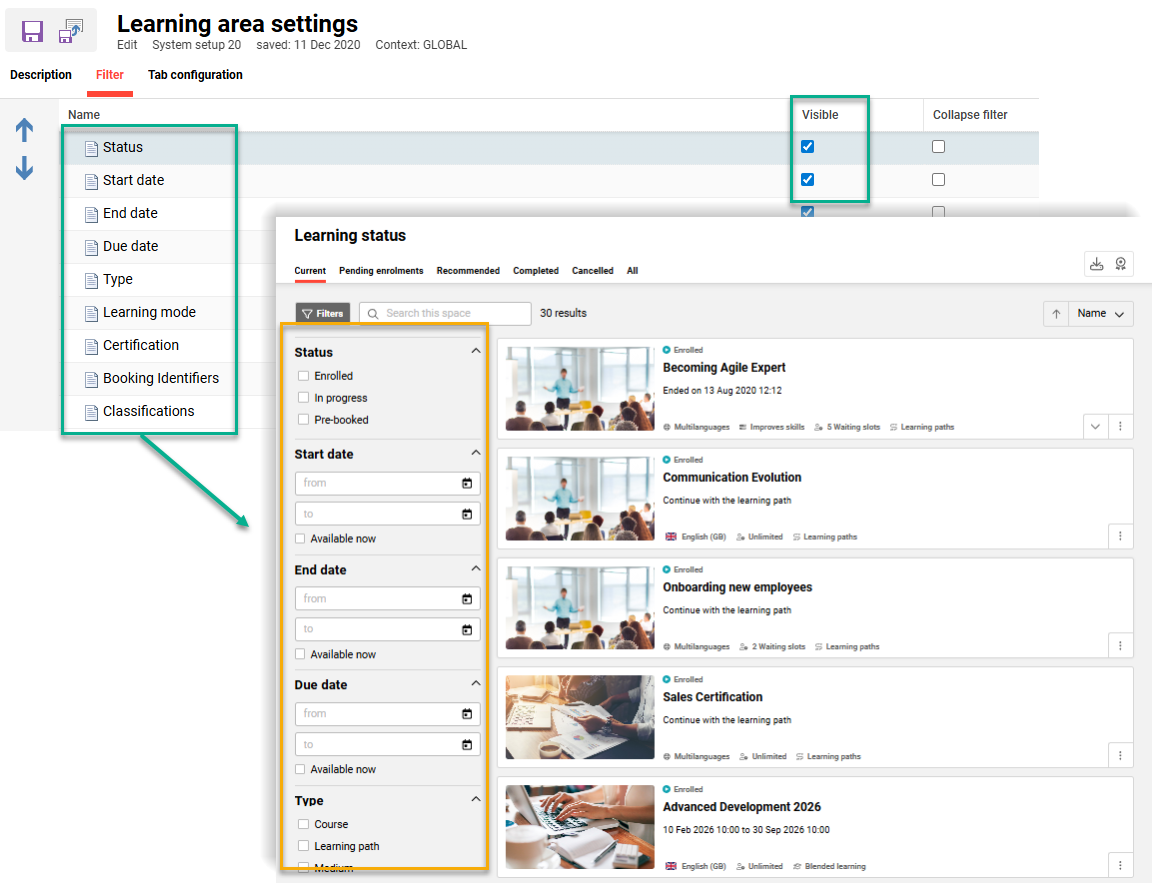This screenshot has height=883, width=1152.
Task: Move a filter up with the blue arrow
Action: point(24,129)
